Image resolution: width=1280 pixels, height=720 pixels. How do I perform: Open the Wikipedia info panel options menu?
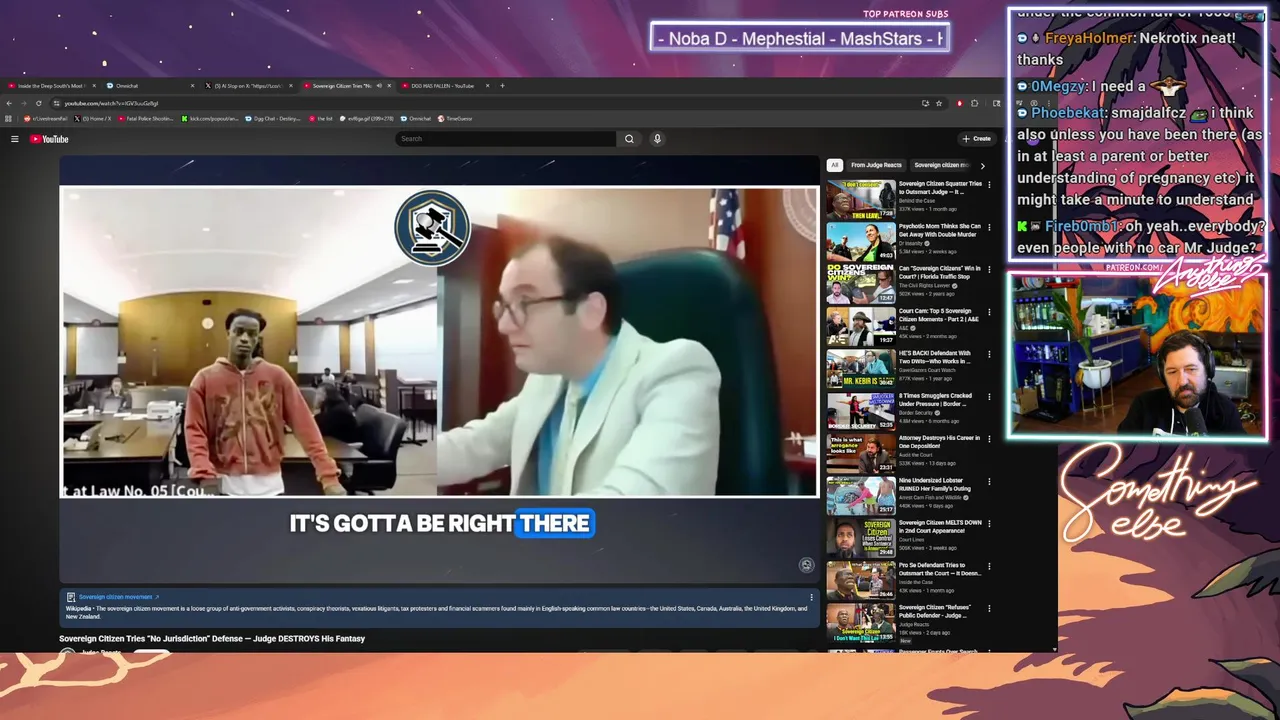pyautogui.click(x=811, y=597)
